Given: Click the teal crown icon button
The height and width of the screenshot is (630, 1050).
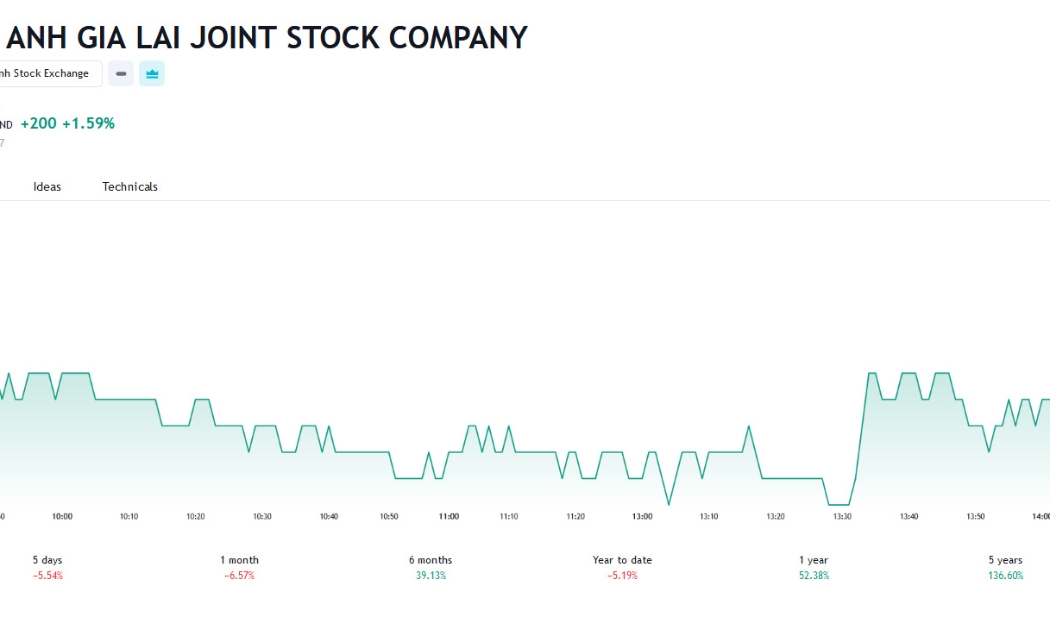Looking at the screenshot, I should point(152,74).
